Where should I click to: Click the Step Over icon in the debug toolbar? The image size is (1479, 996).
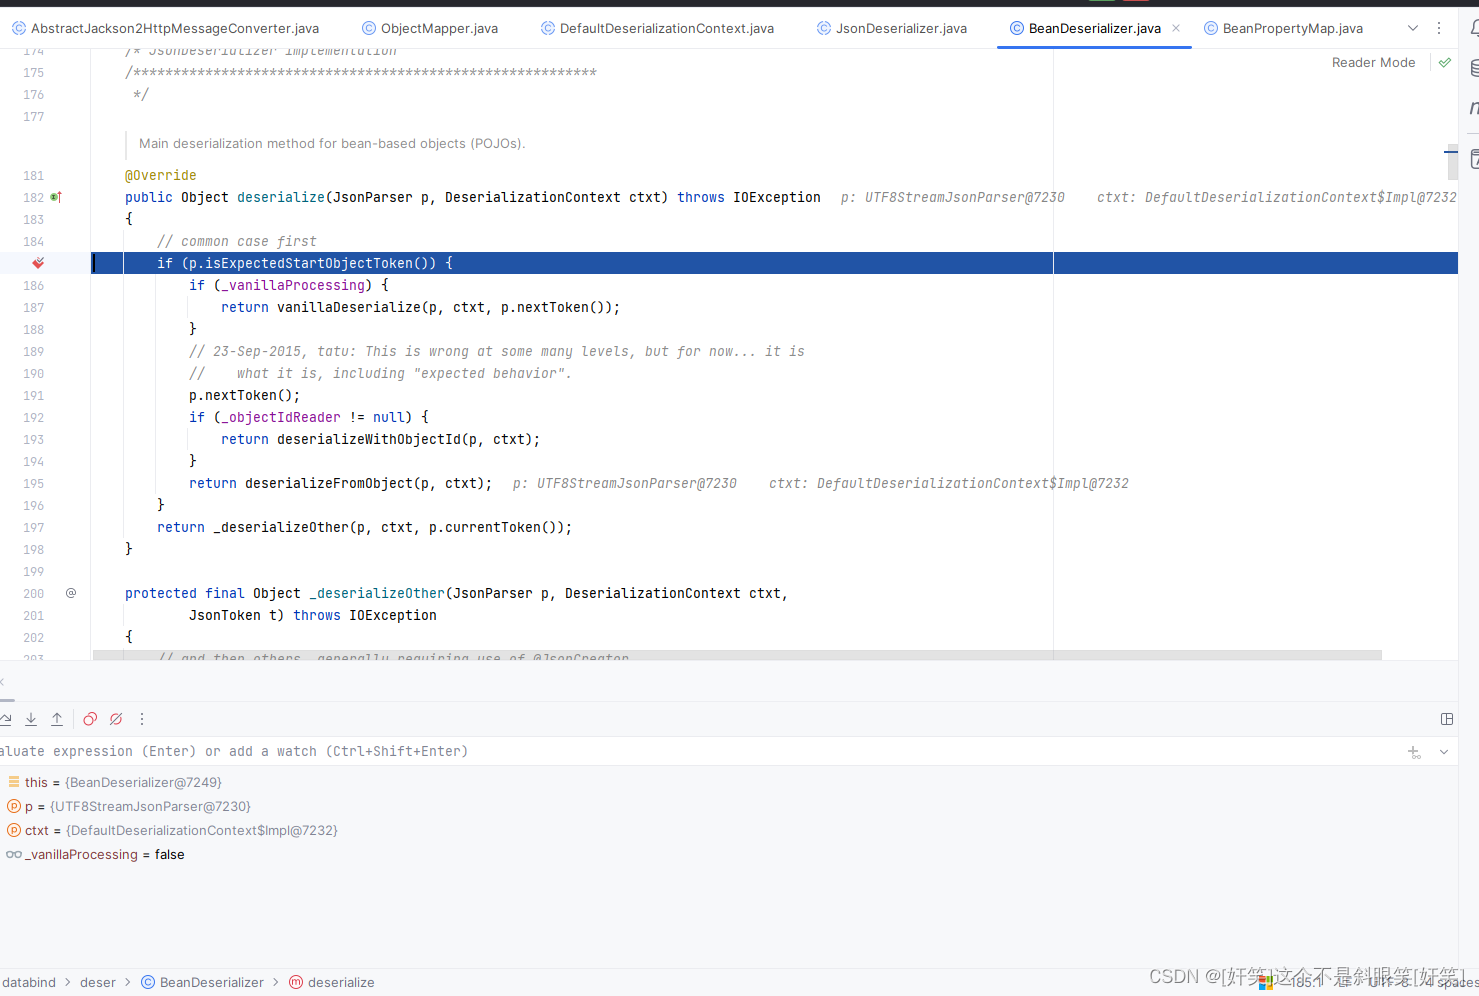click(7, 719)
